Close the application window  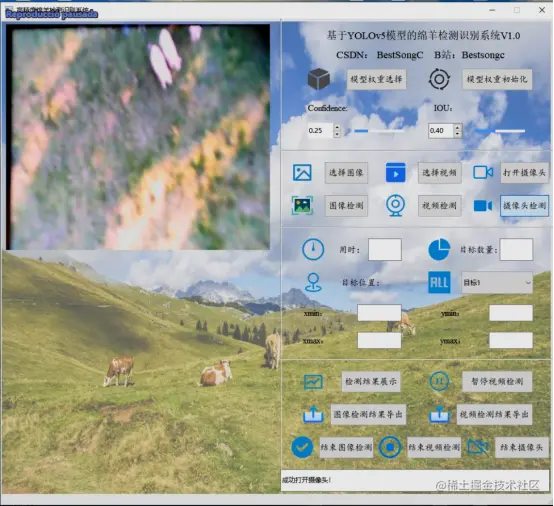542,10
